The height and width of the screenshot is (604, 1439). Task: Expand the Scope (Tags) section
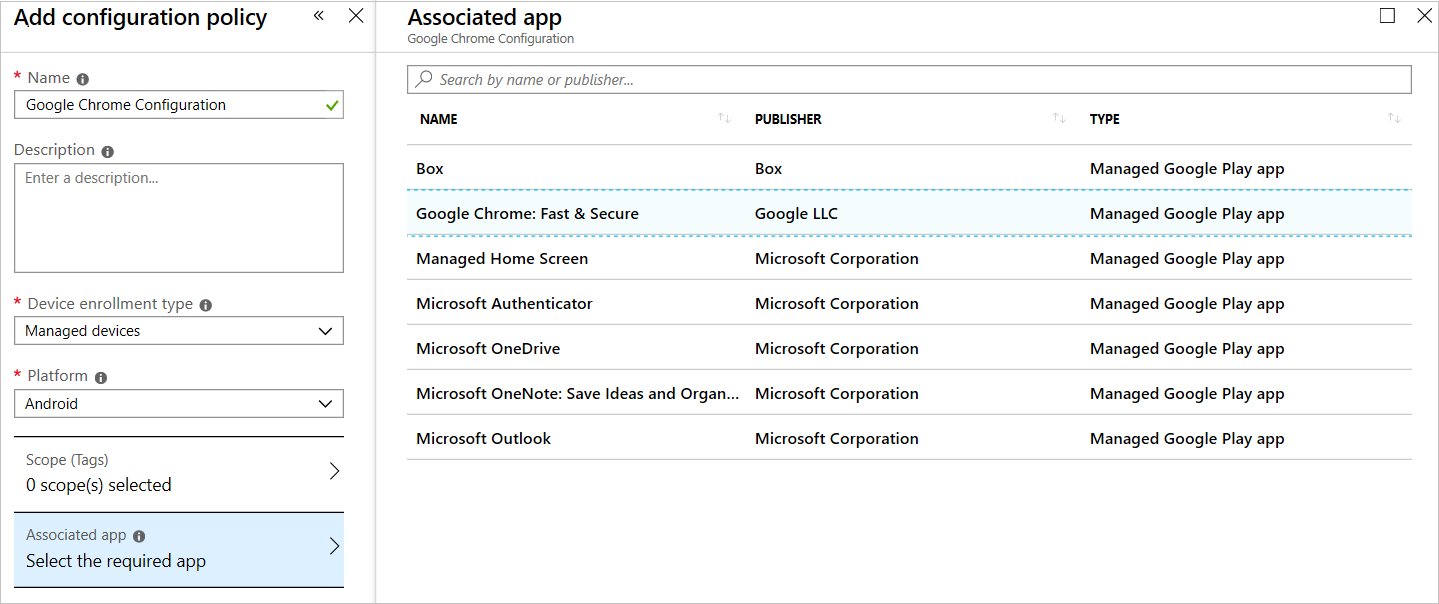335,472
